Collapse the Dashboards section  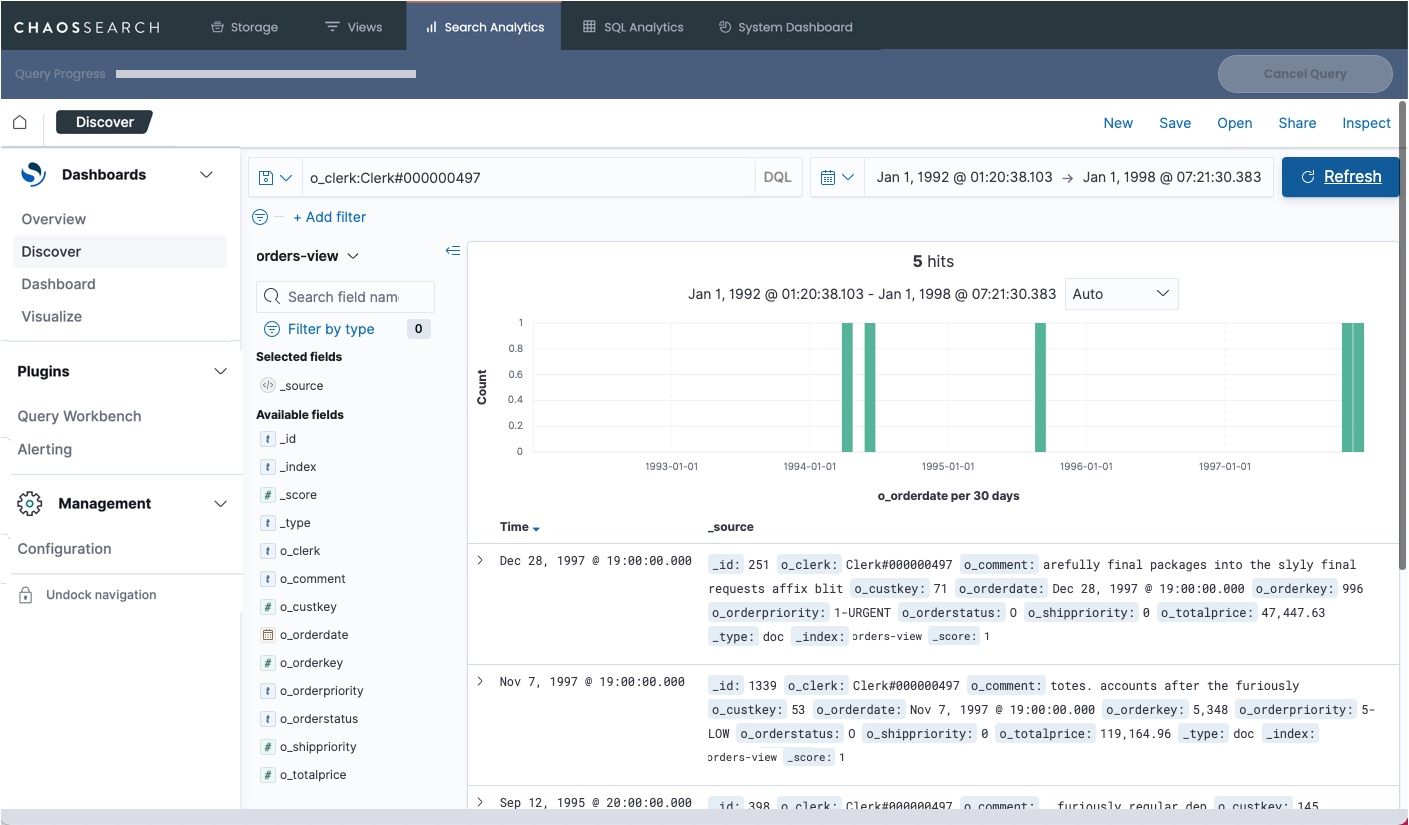point(206,175)
